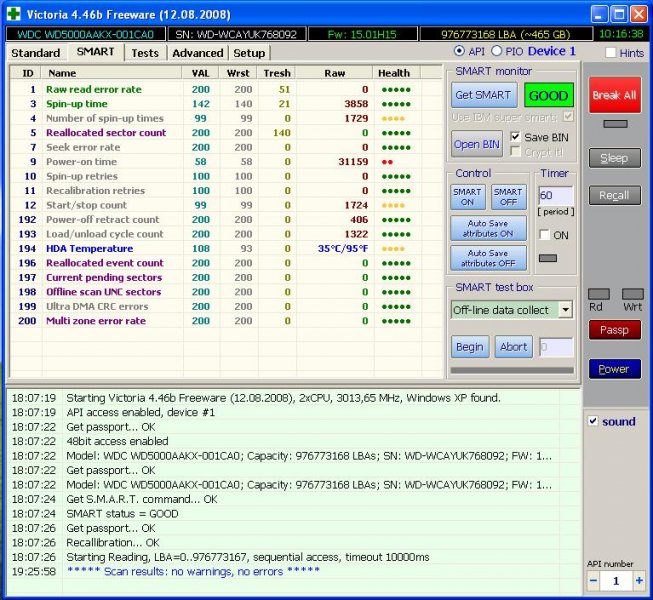
Task: Click the green GOOD status indicator
Action: click(x=548, y=96)
